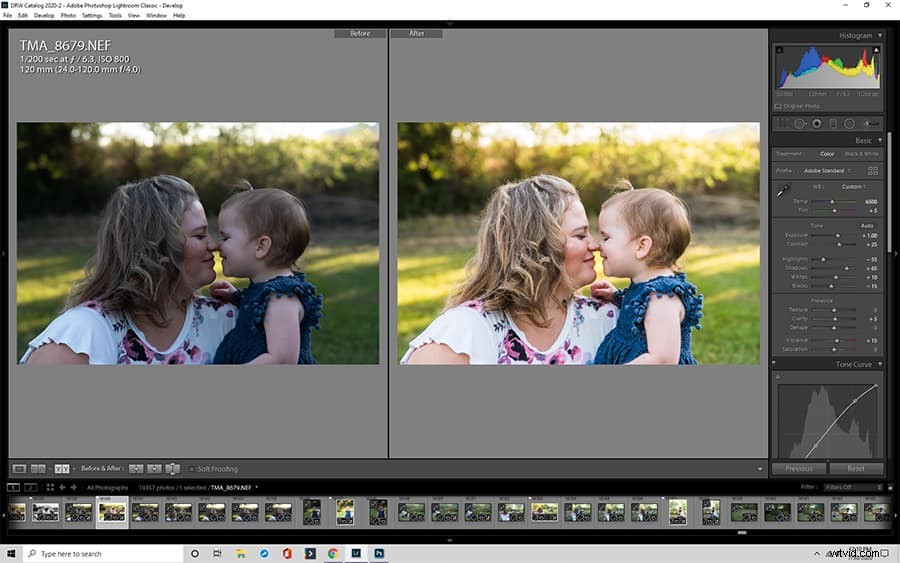The width and height of the screenshot is (900, 563).
Task: Switch to Loupe view mode
Action: (x=19, y=469)
